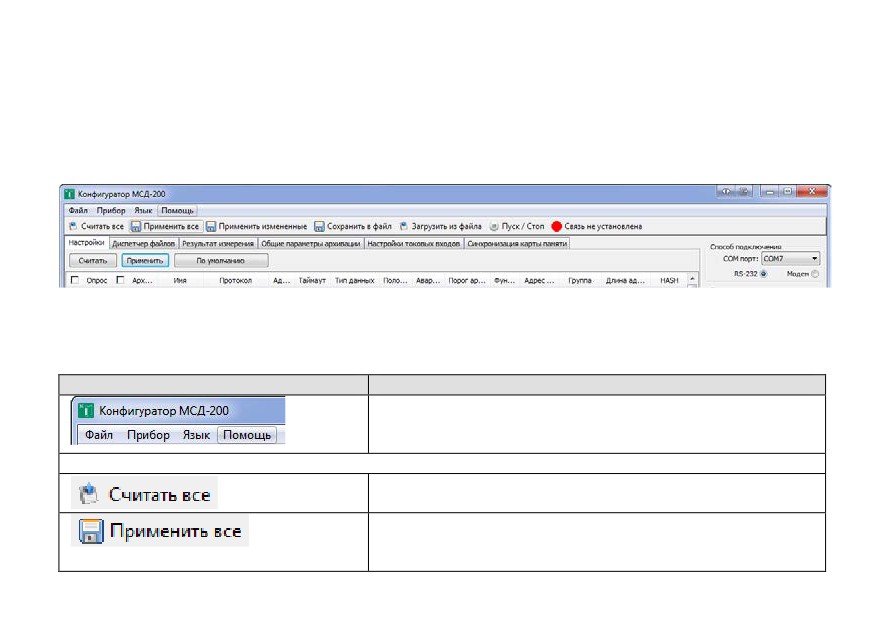Click the green app icon in the enlarged title illustration

86,411
